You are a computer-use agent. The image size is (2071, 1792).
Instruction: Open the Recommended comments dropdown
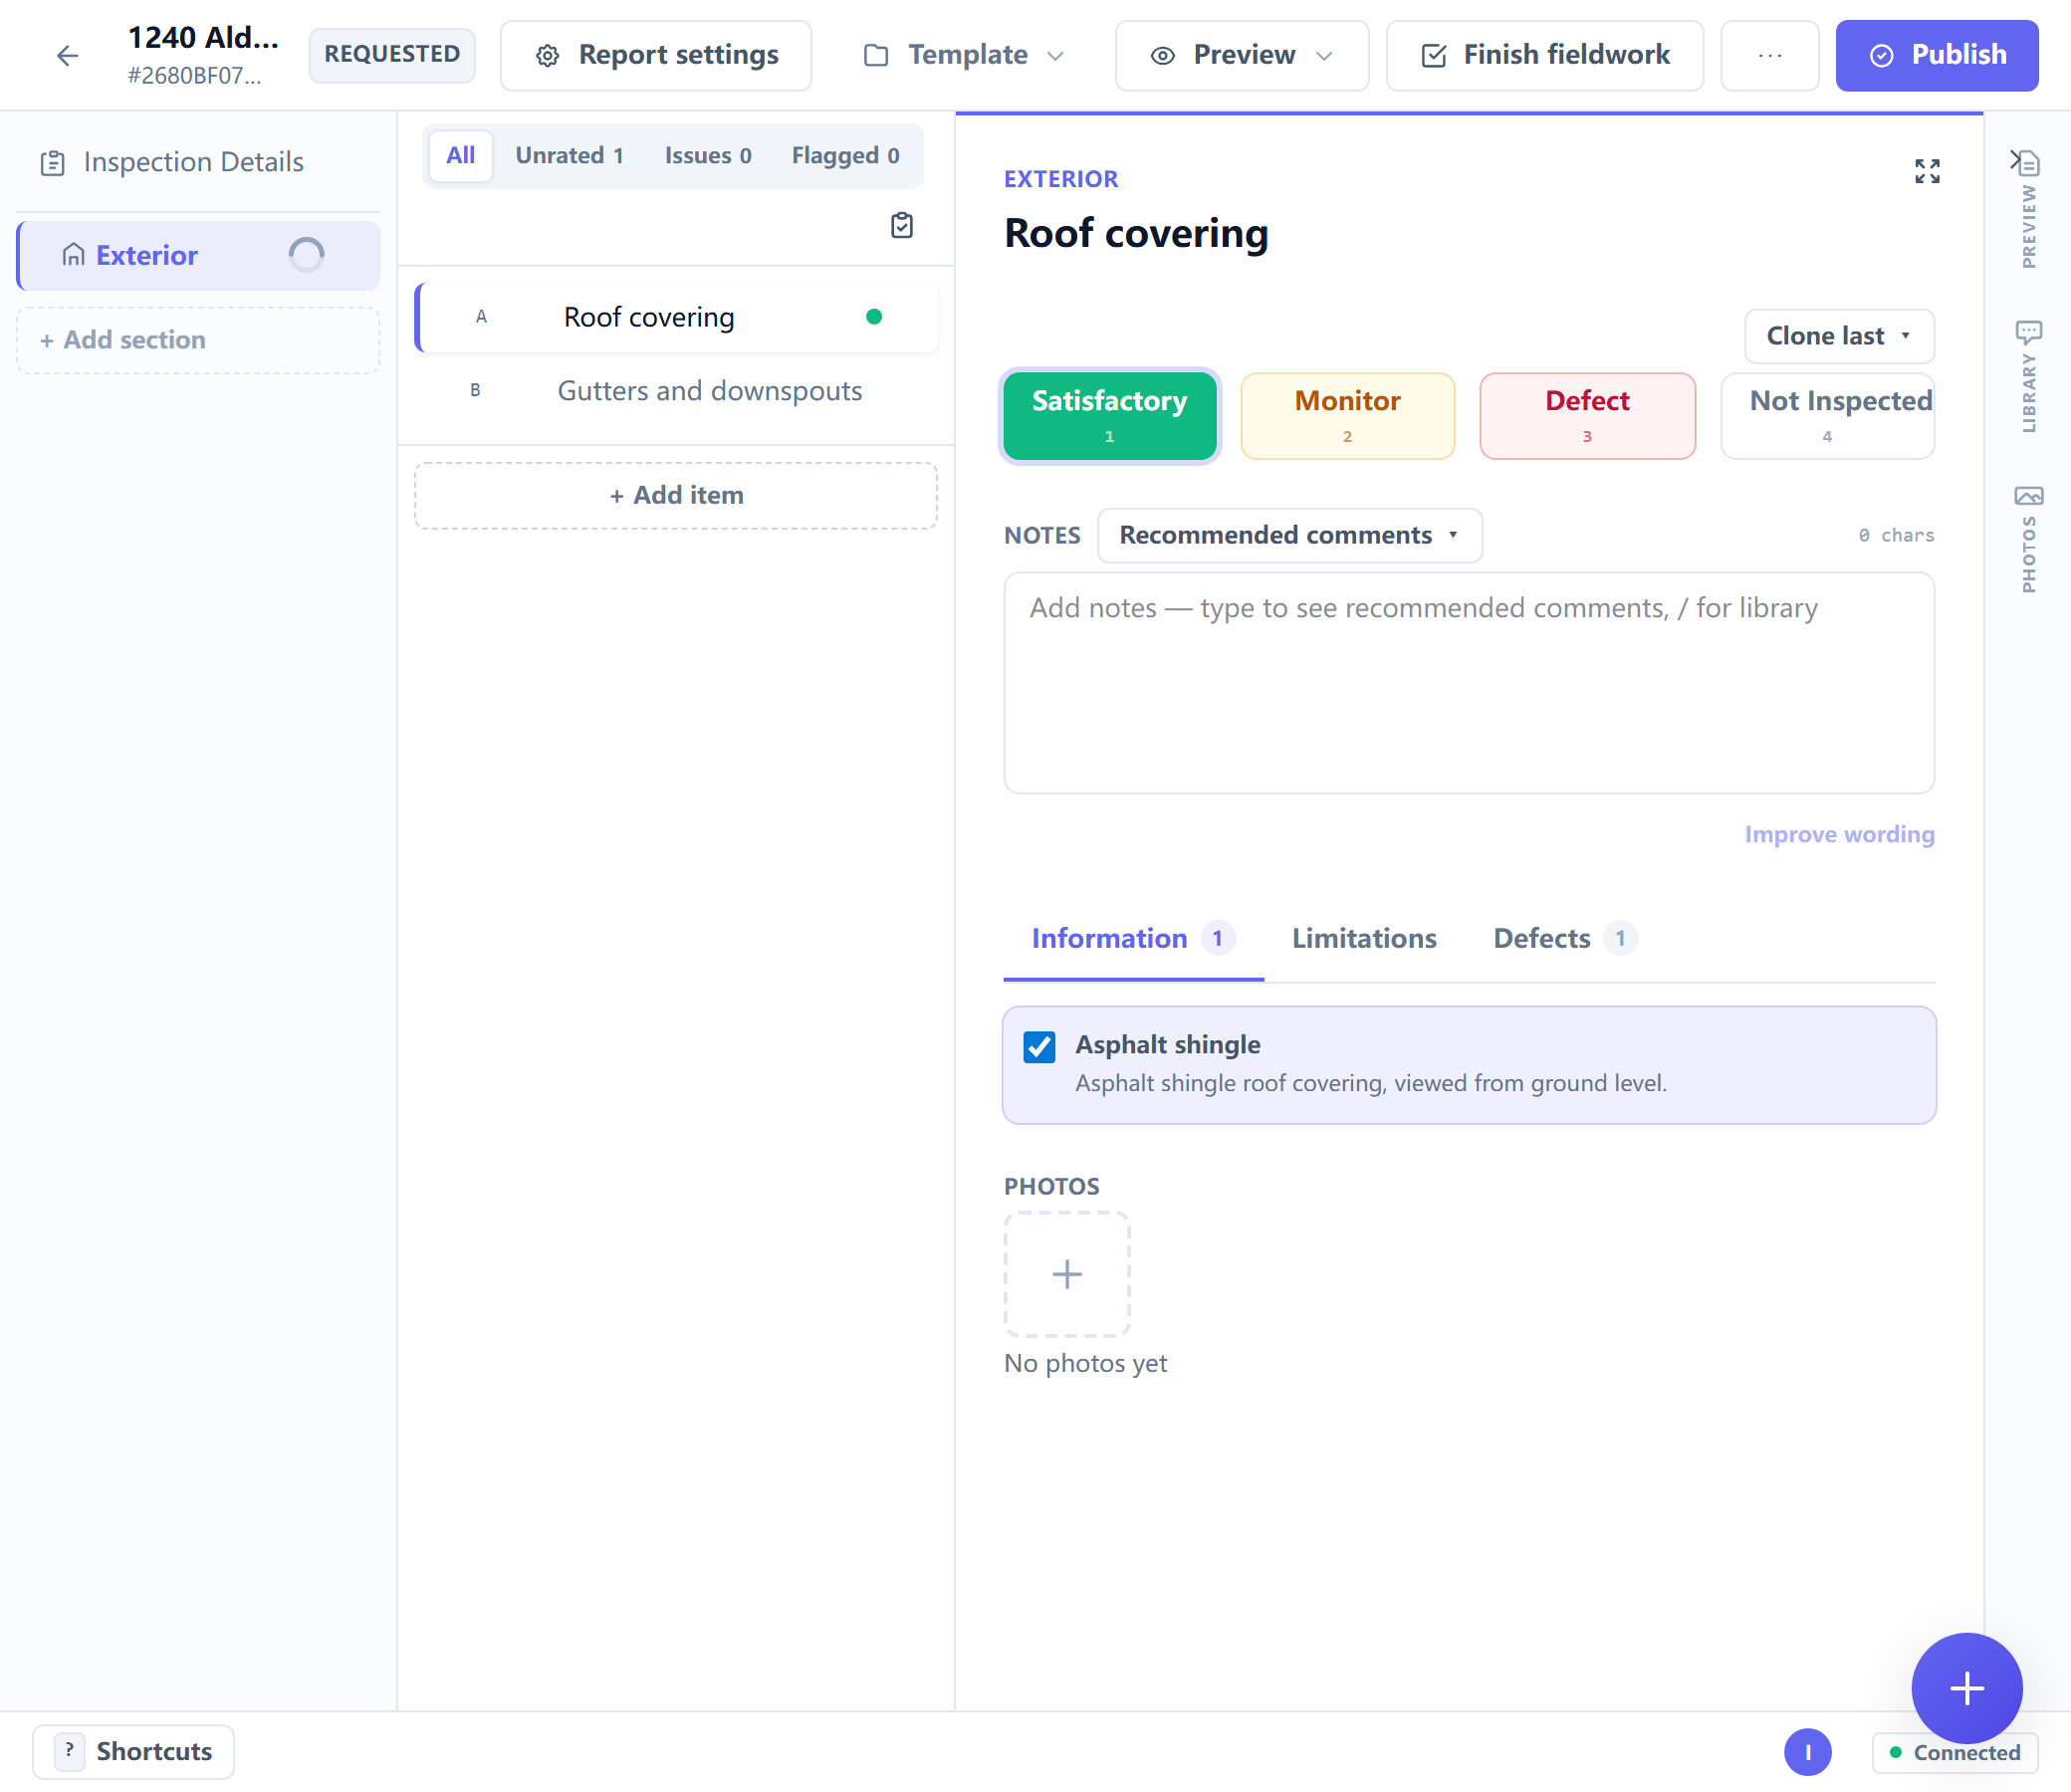point(1289,535)
